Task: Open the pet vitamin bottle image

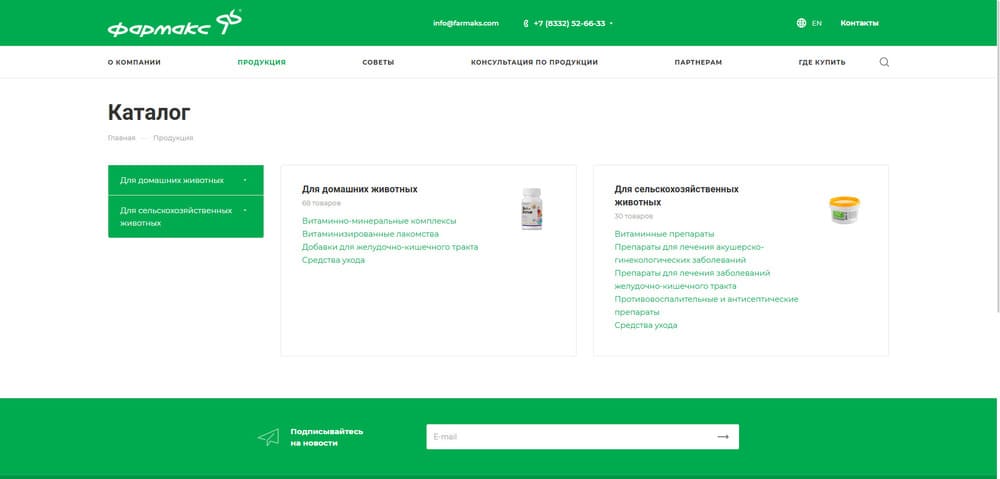Action: click(531, 209)
